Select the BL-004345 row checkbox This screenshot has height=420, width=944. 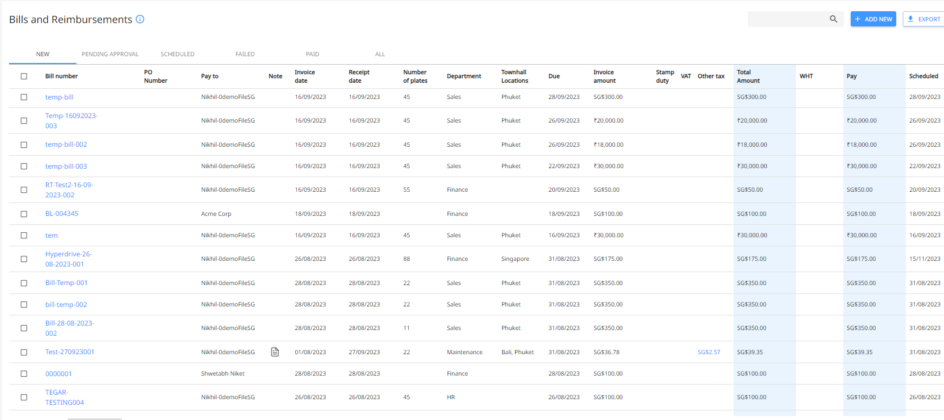tap(24, 214)
